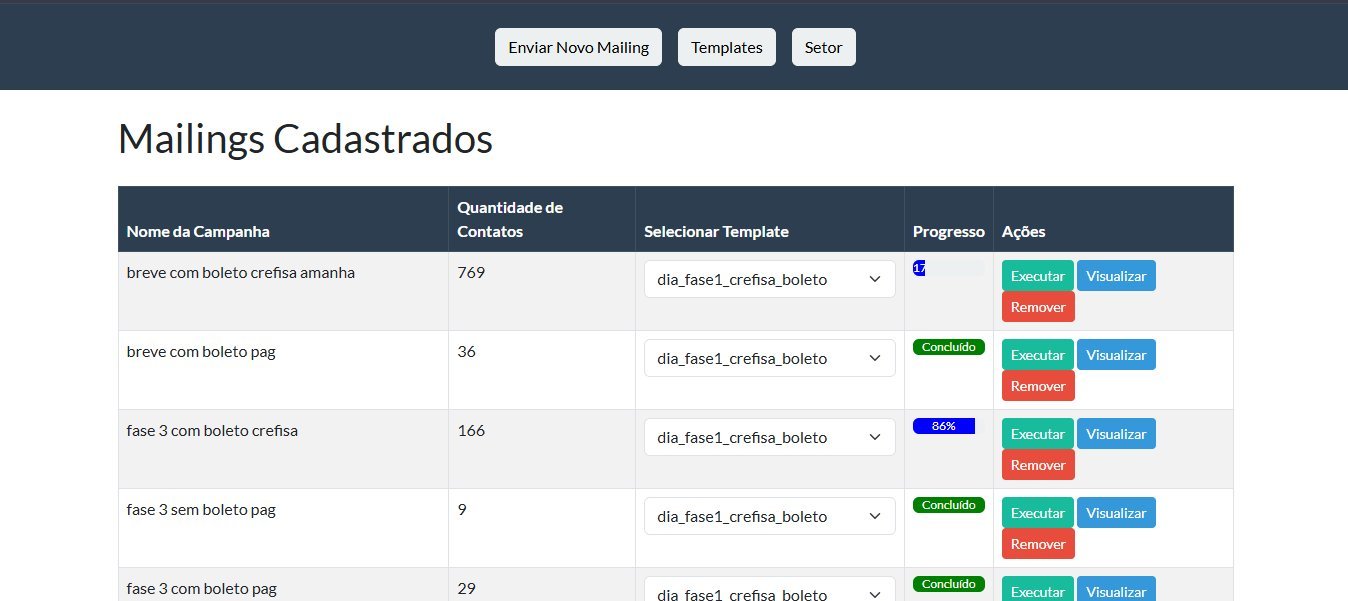Open the template dropdown for breve com boleto pag
The height and width of the screenshot is (601, 1348).
pyautogui.click(x=769, y=358)
